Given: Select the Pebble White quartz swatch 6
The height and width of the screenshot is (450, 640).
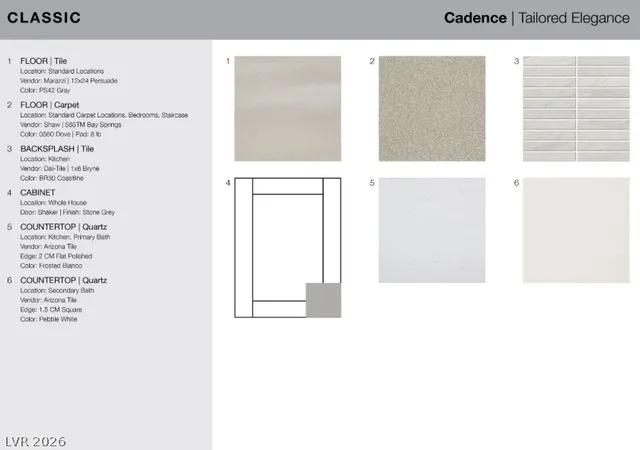Looking at the screenshot, I should [576, 230].
